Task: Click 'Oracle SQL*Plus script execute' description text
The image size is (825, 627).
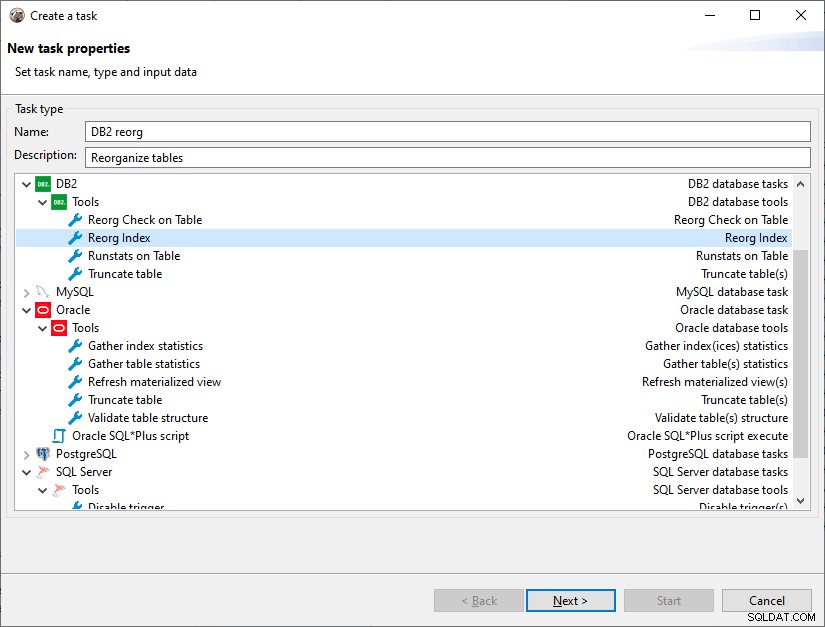Action: click(707, 436)
